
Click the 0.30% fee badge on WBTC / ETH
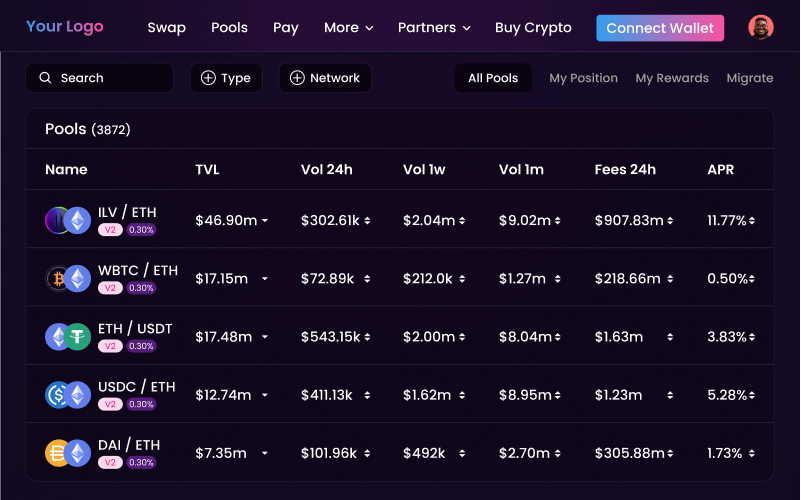click(x=141, y=288)
